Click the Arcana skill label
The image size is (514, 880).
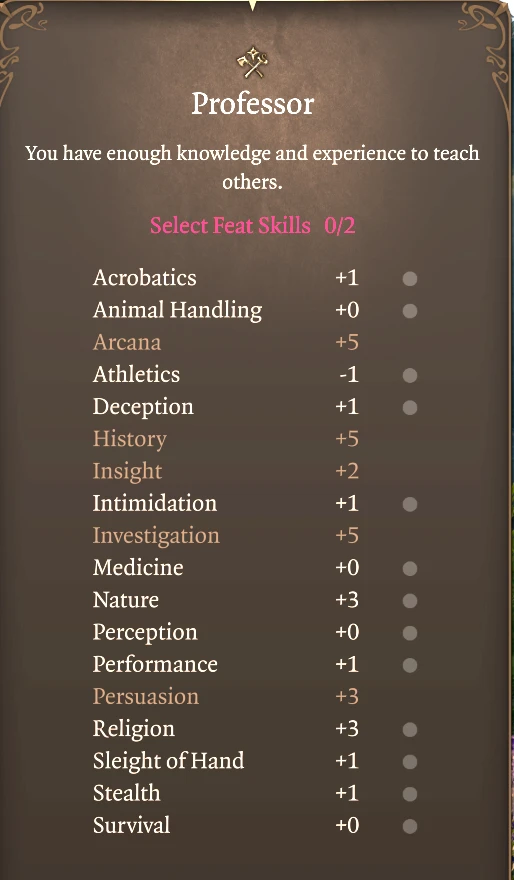pos(127,342)
